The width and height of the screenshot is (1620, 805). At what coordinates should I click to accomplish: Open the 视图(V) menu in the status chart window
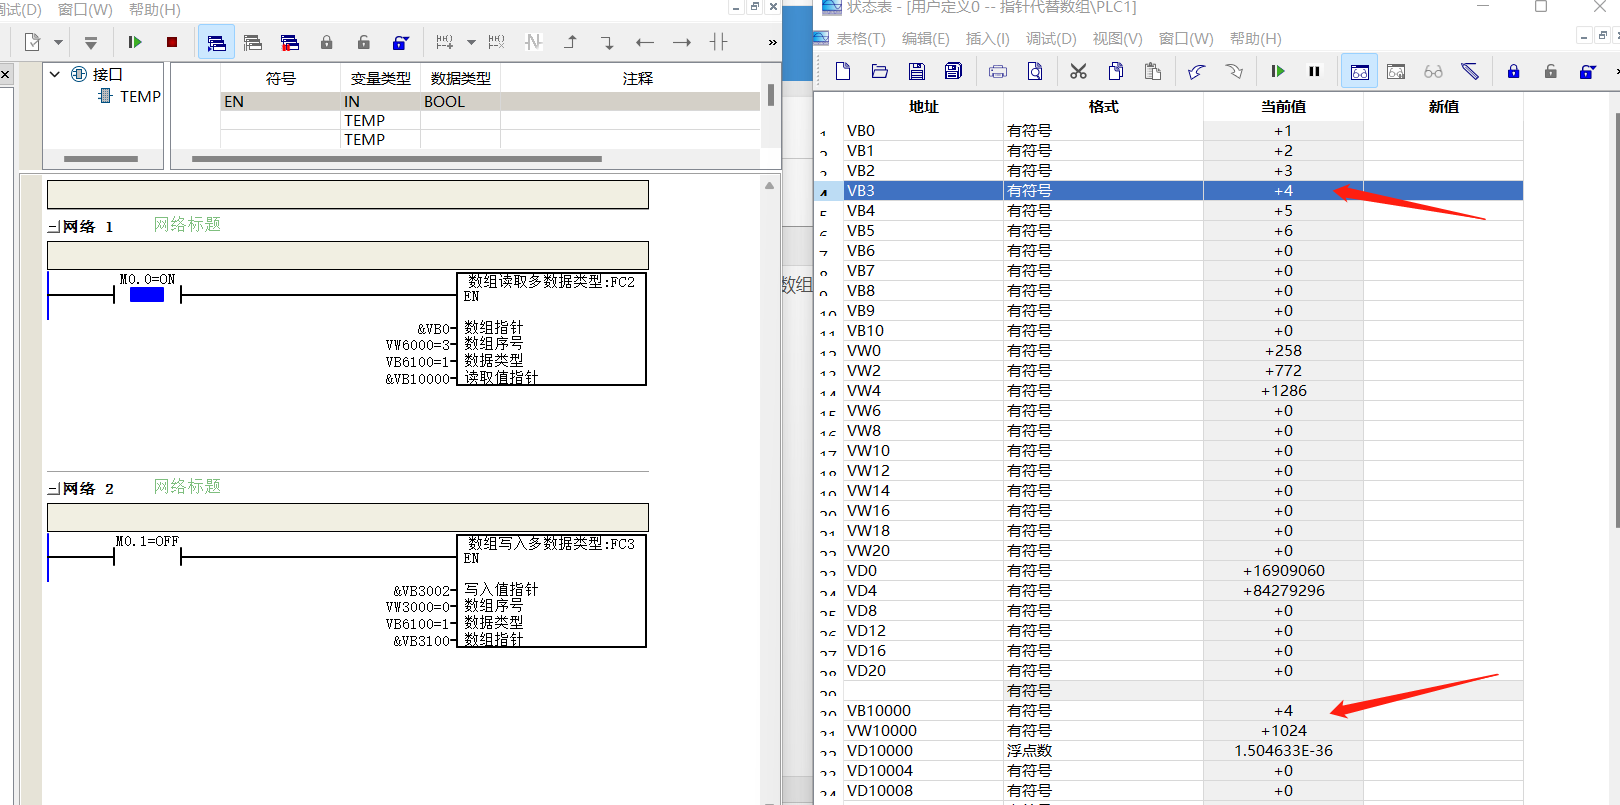point(1117,38)
